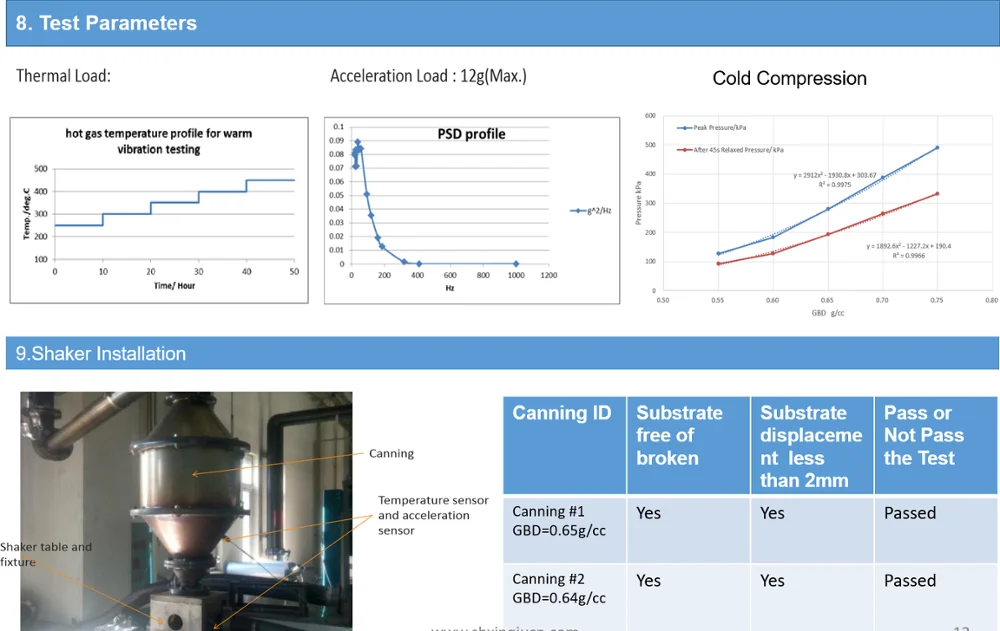Click the 'Shaker table and fixture' annotation
Image resolution: width=1000 pixels, height=631 pixels.
pyautogui.click(x=46, y=554)
